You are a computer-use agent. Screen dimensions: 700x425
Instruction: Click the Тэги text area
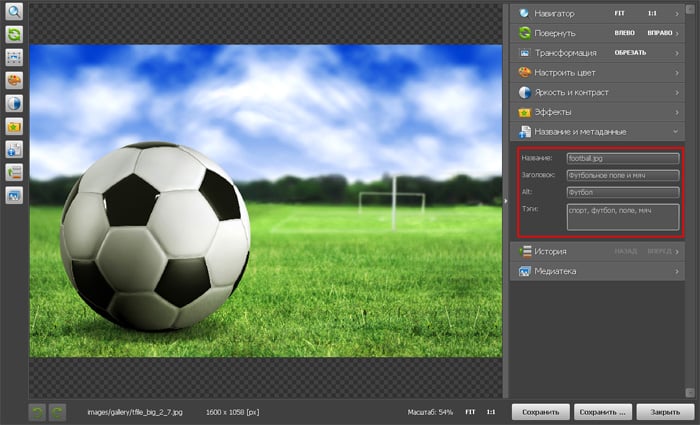[622, 216]
